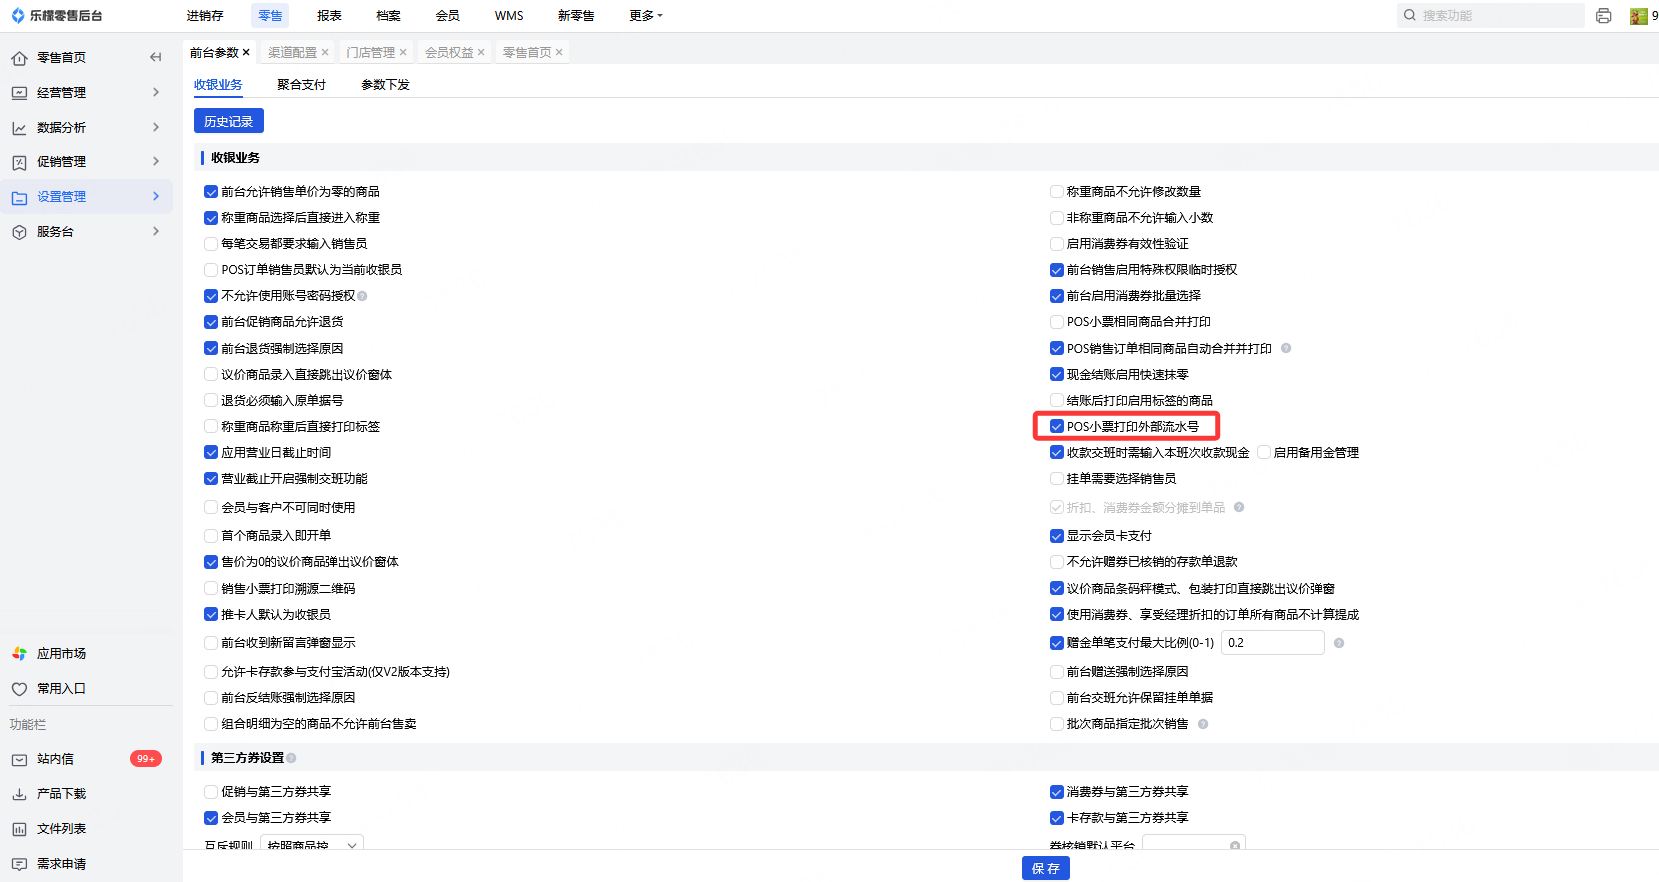This screenshot has width=1659, height=882.
Task: Click the help icon beside 批次商品指定批次销售
Action: pyautogui.click(x=1203, y=724)
